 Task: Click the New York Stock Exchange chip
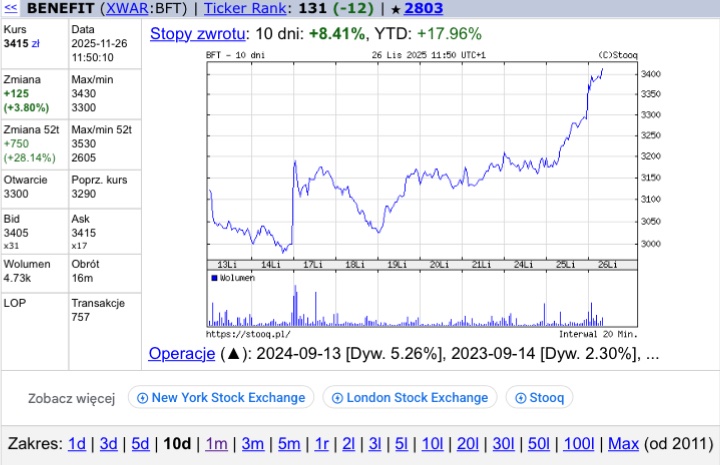click(221, 398)
